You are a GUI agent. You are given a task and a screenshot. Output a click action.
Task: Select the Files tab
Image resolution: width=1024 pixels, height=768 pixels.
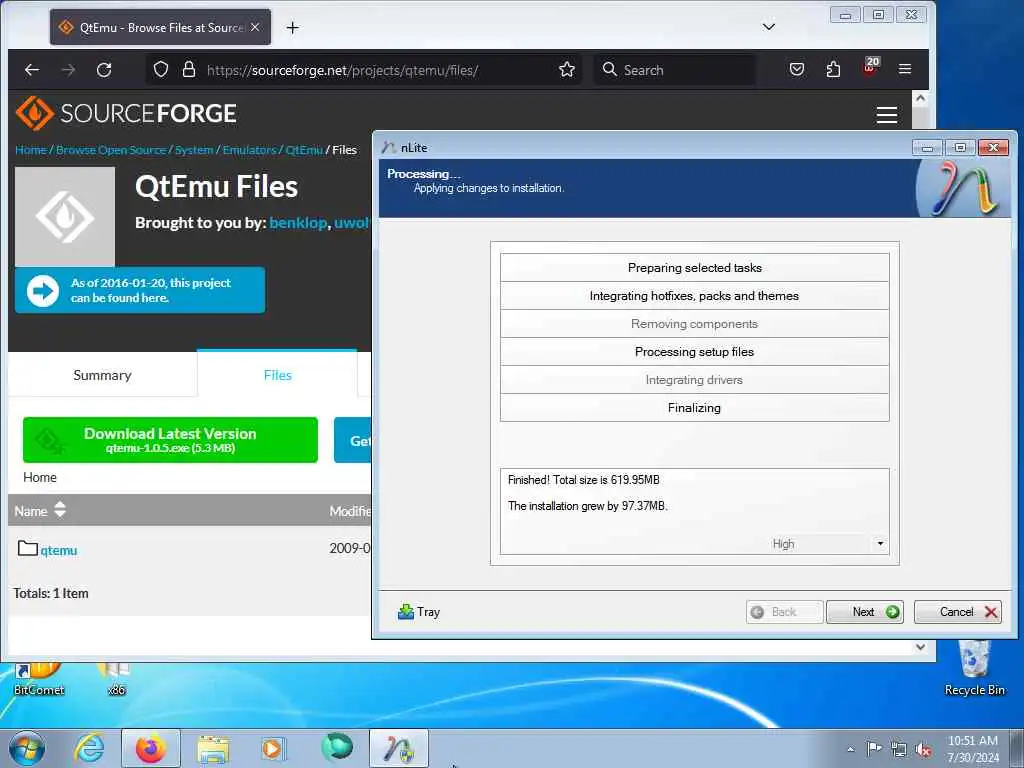(277, 375)
